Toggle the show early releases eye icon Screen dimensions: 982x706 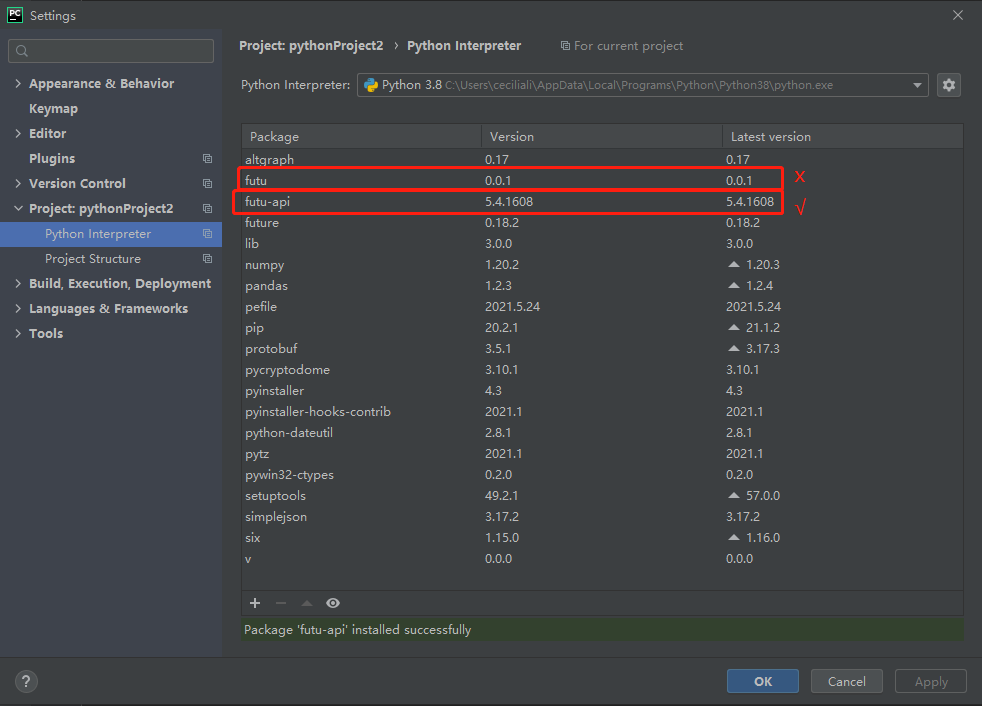(x=333, y=603)
